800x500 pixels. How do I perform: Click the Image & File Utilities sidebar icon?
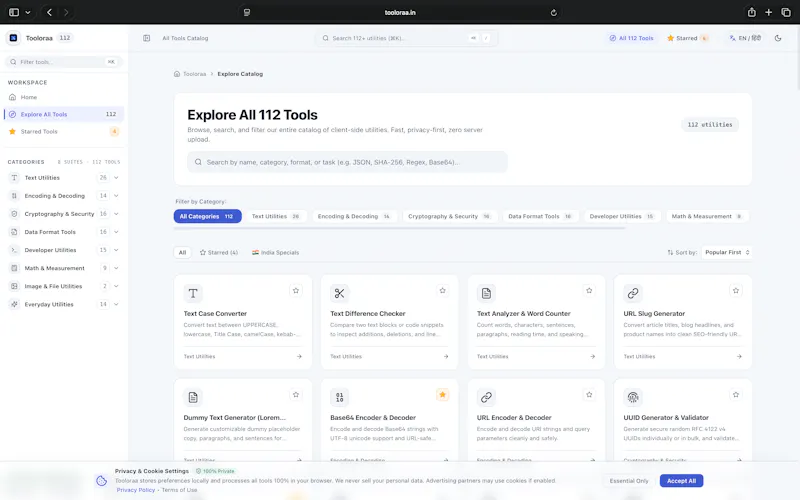tap(14, 286)
